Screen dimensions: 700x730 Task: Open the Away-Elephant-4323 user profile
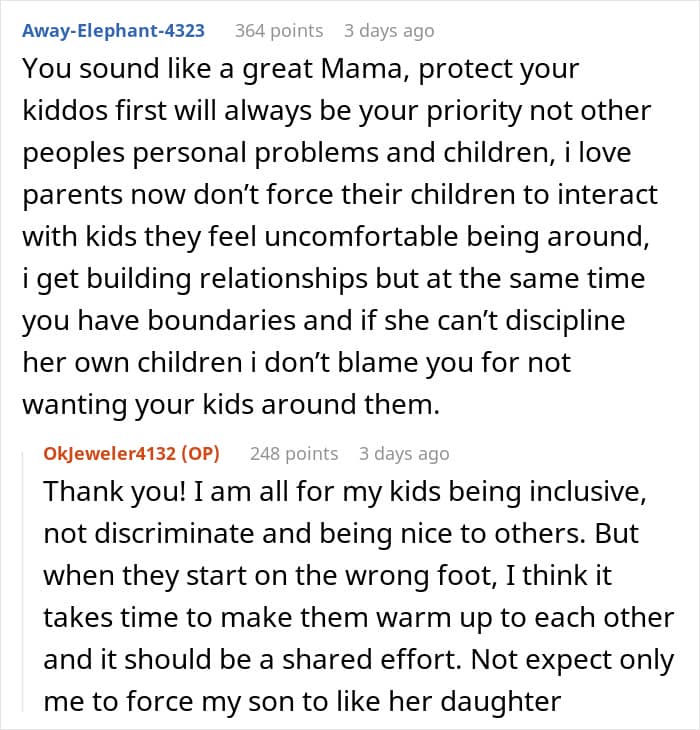click(x=112, y=30)
